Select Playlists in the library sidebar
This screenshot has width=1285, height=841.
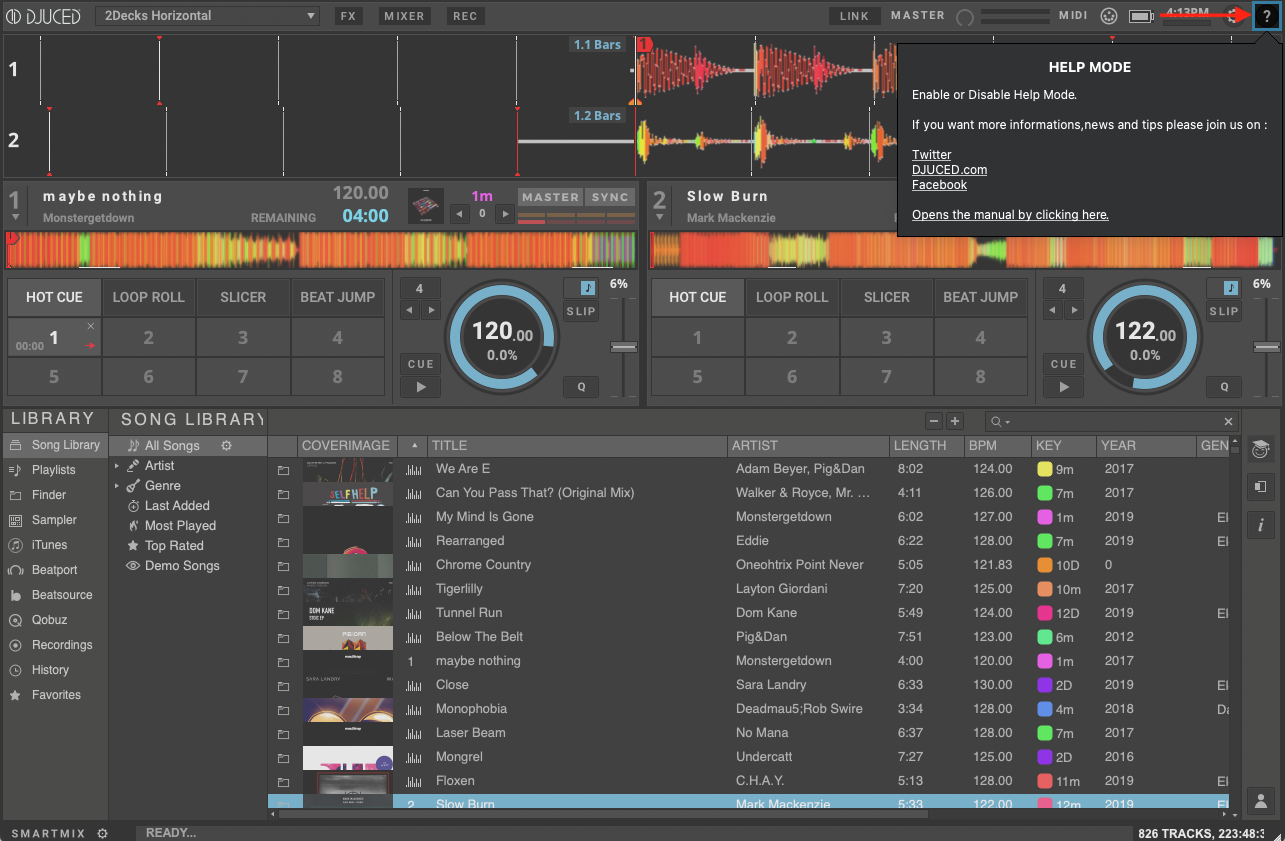[53, 470]
